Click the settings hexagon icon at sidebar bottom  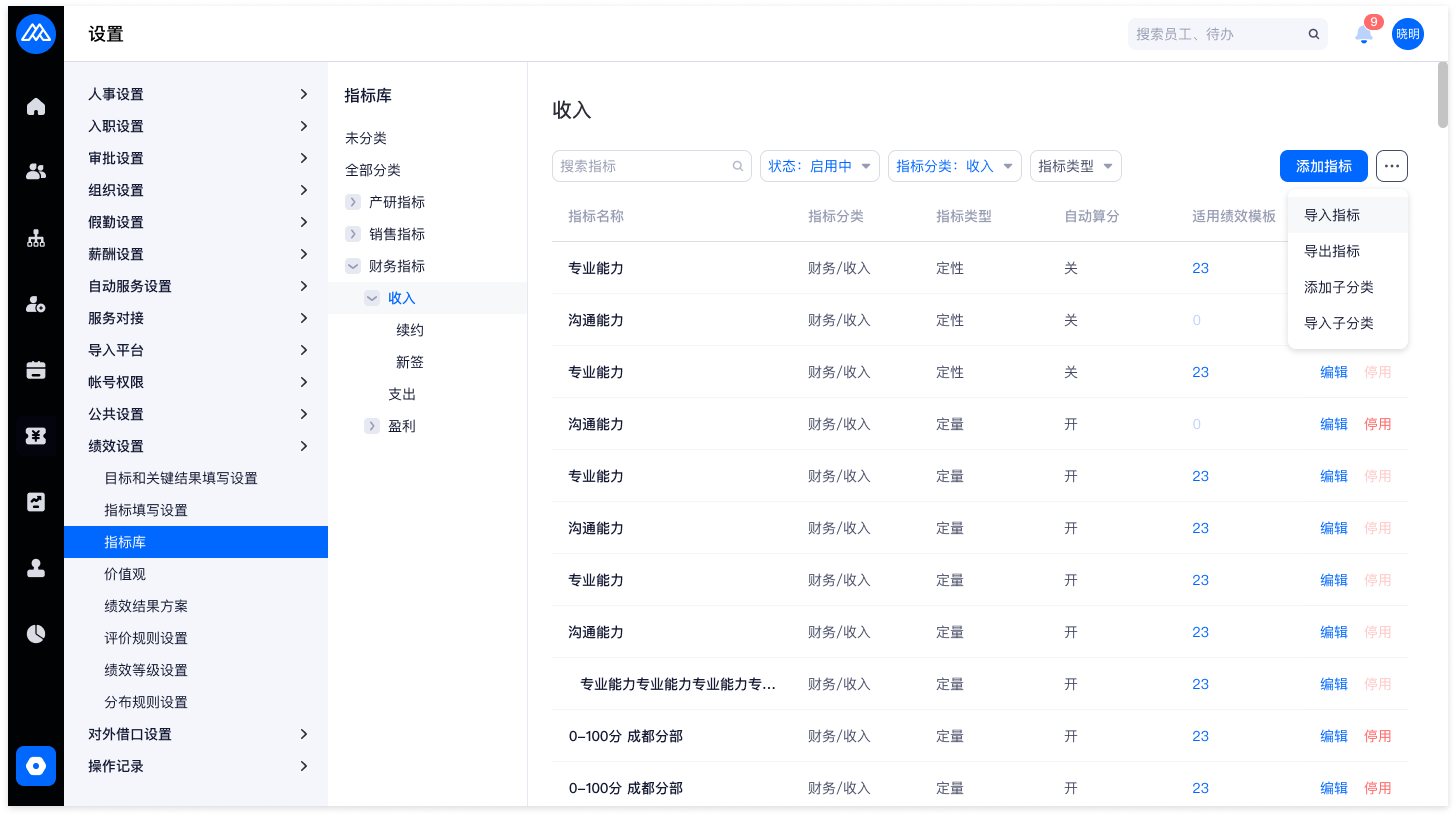click(x=36, y=766)
